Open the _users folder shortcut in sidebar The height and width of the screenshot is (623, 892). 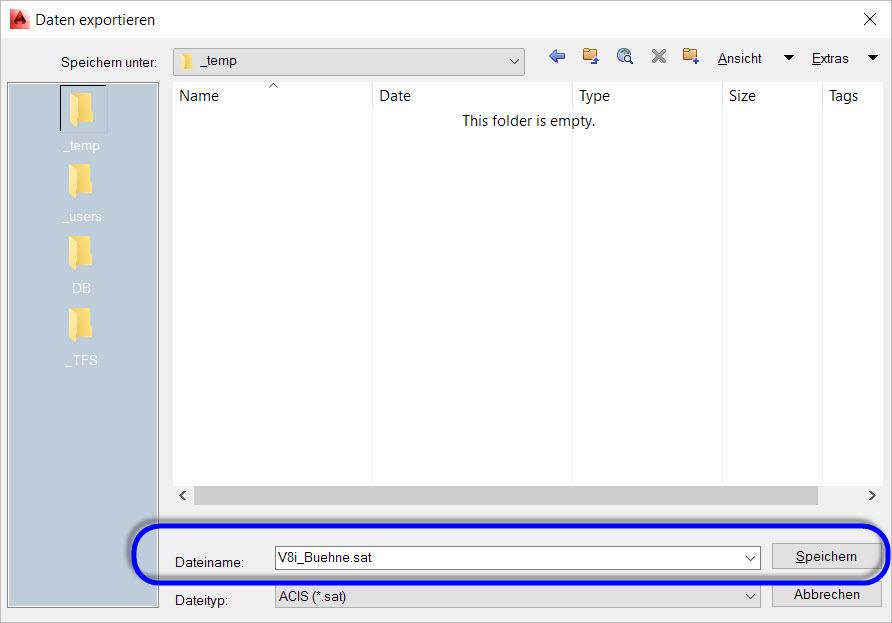coord(82,192)
